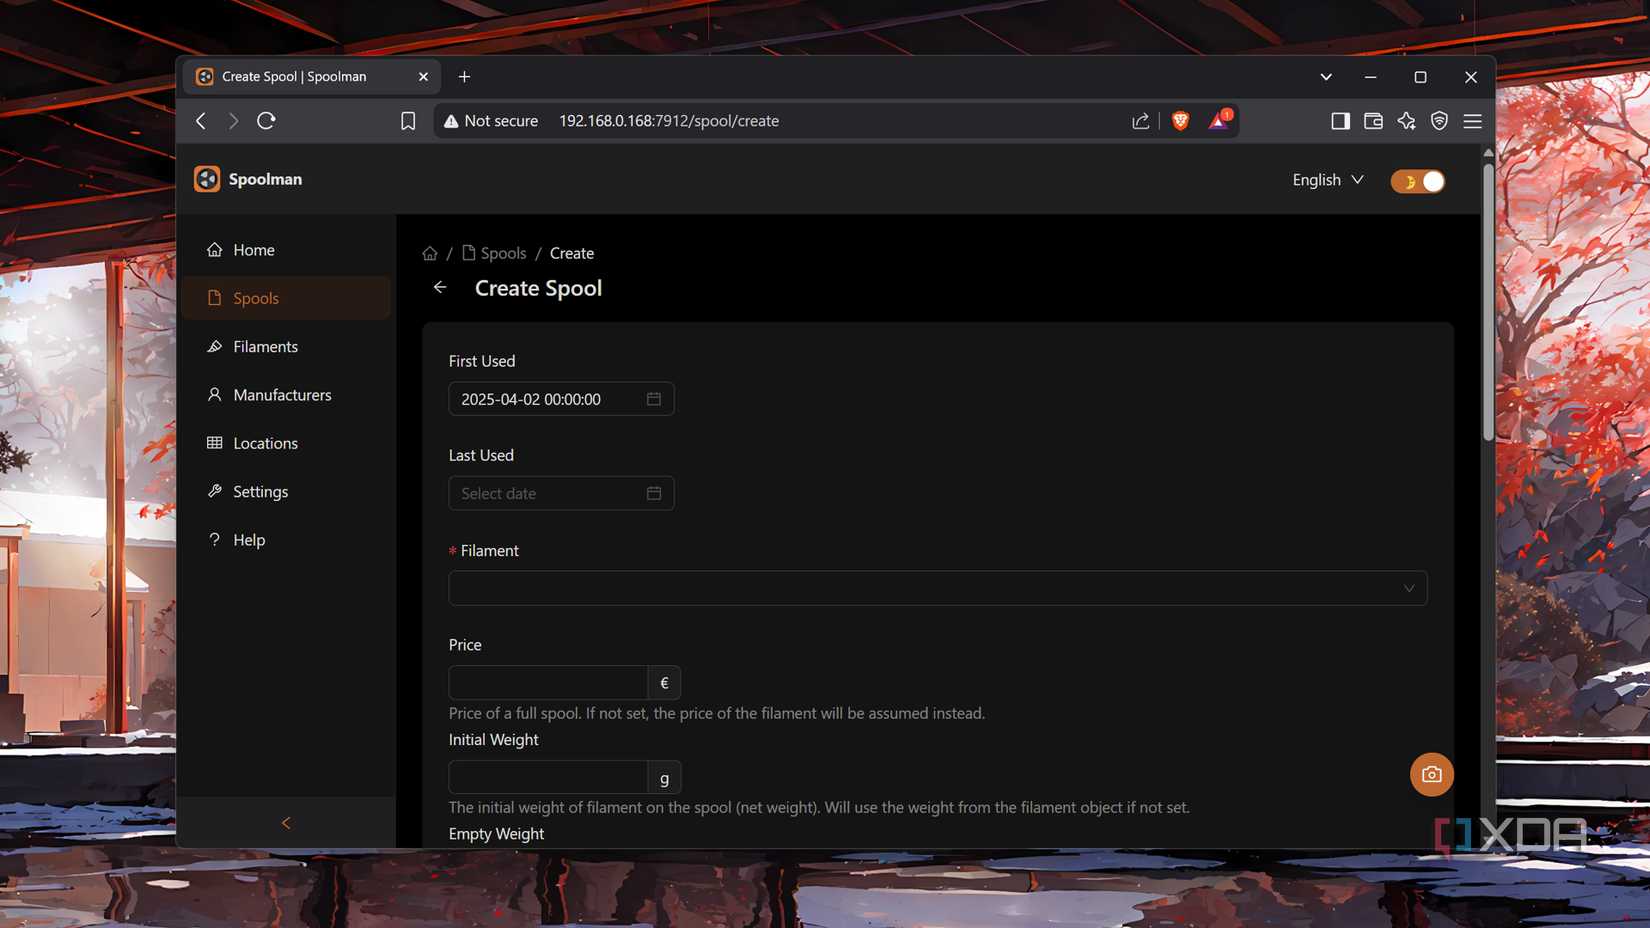Toggle the dark mode theme switch
Image resolution: width=1650 pixels, height=928 pixels.
[1417, 181]
